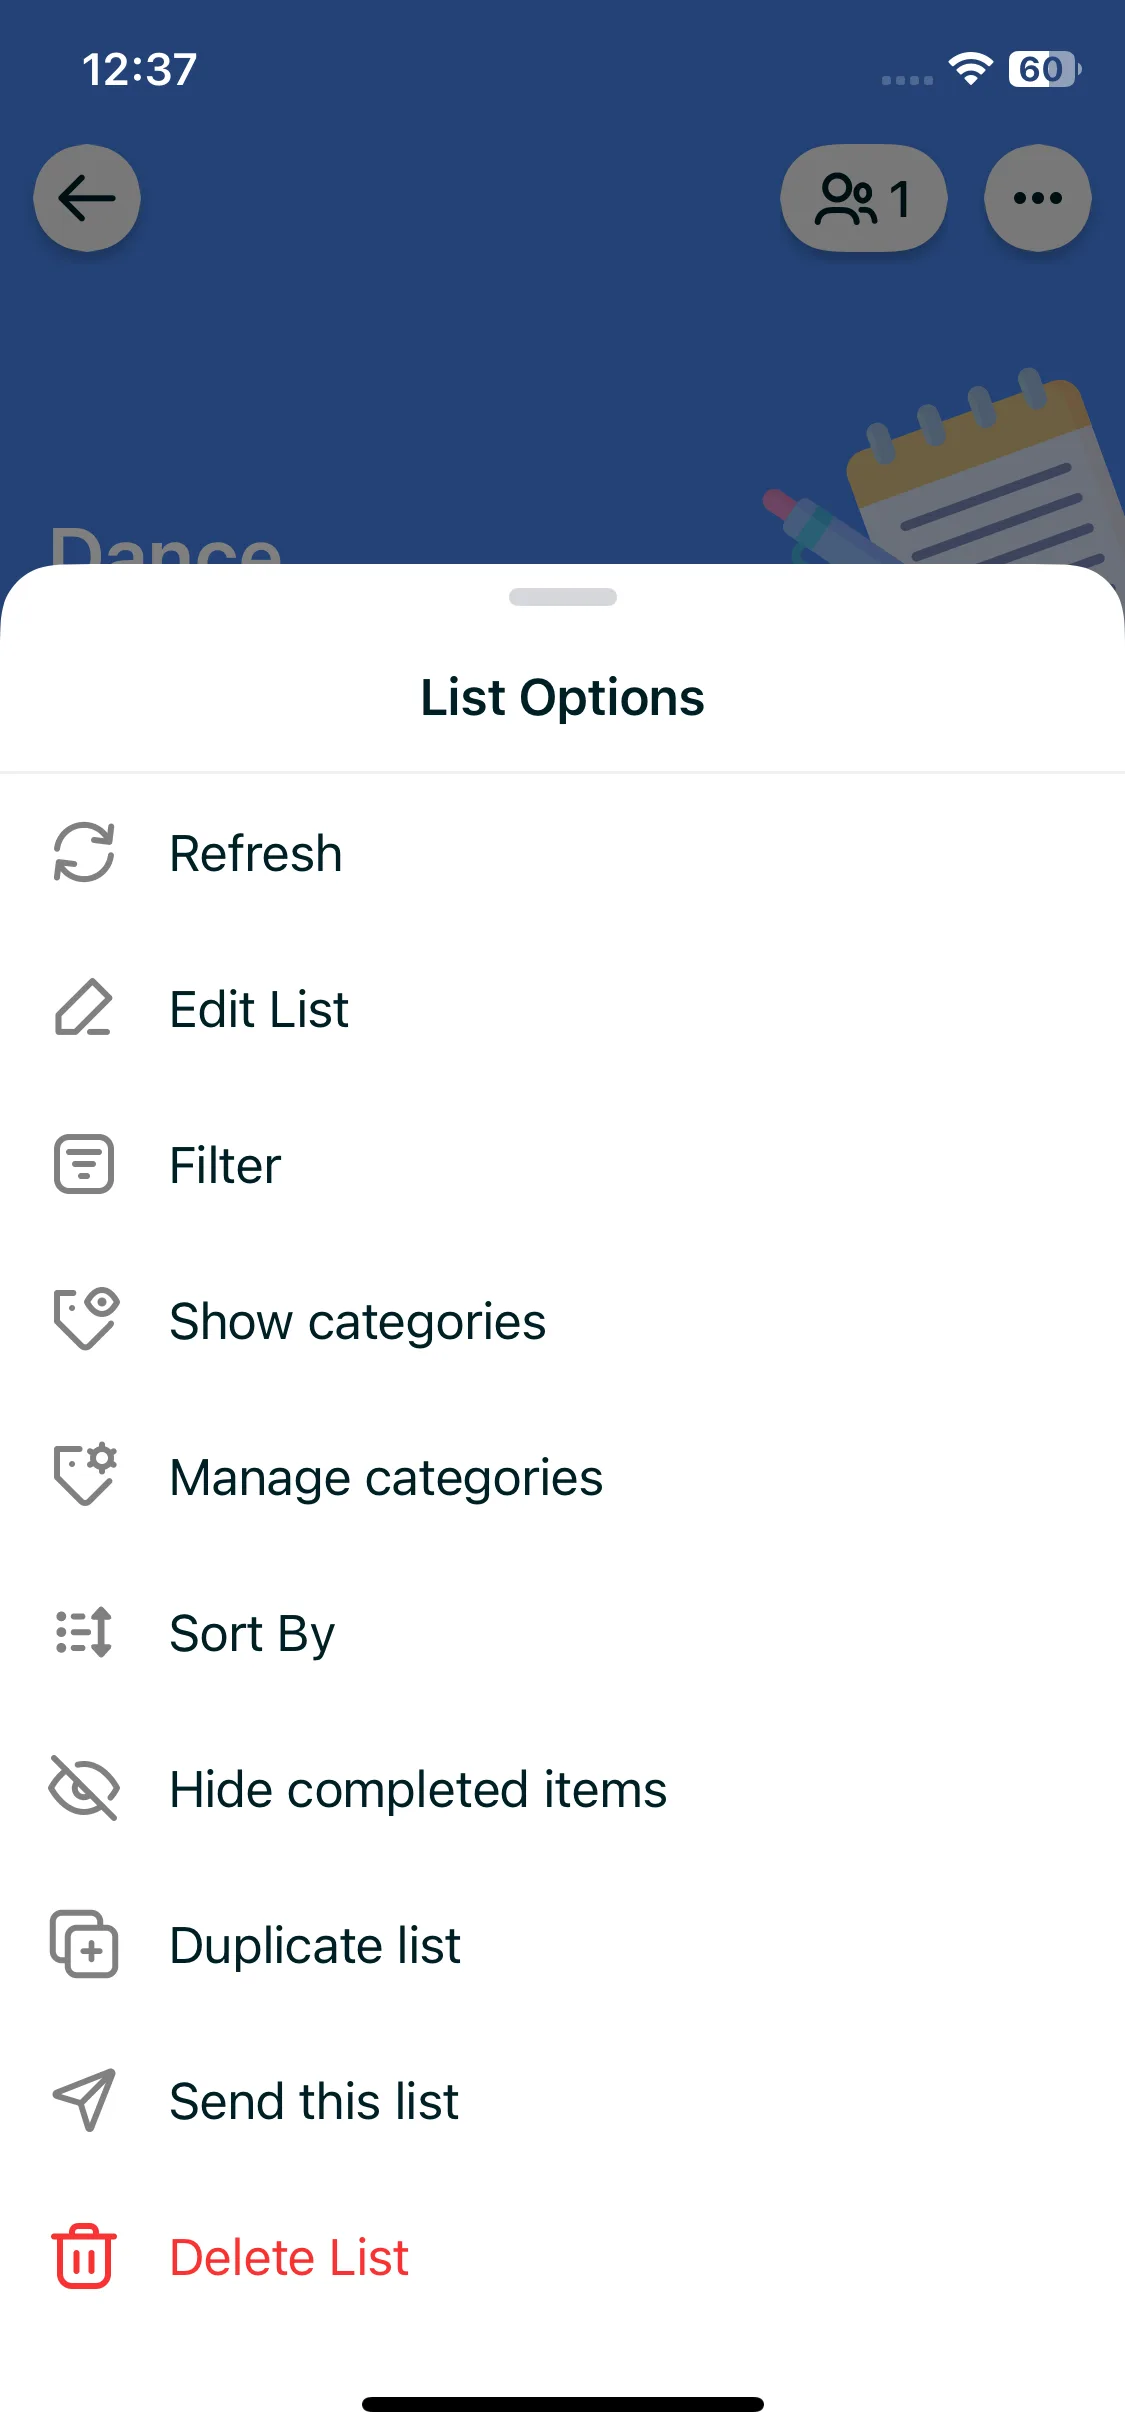Tap the Sort By arrows icon

pyautogui.click(x=84, y=1633)
